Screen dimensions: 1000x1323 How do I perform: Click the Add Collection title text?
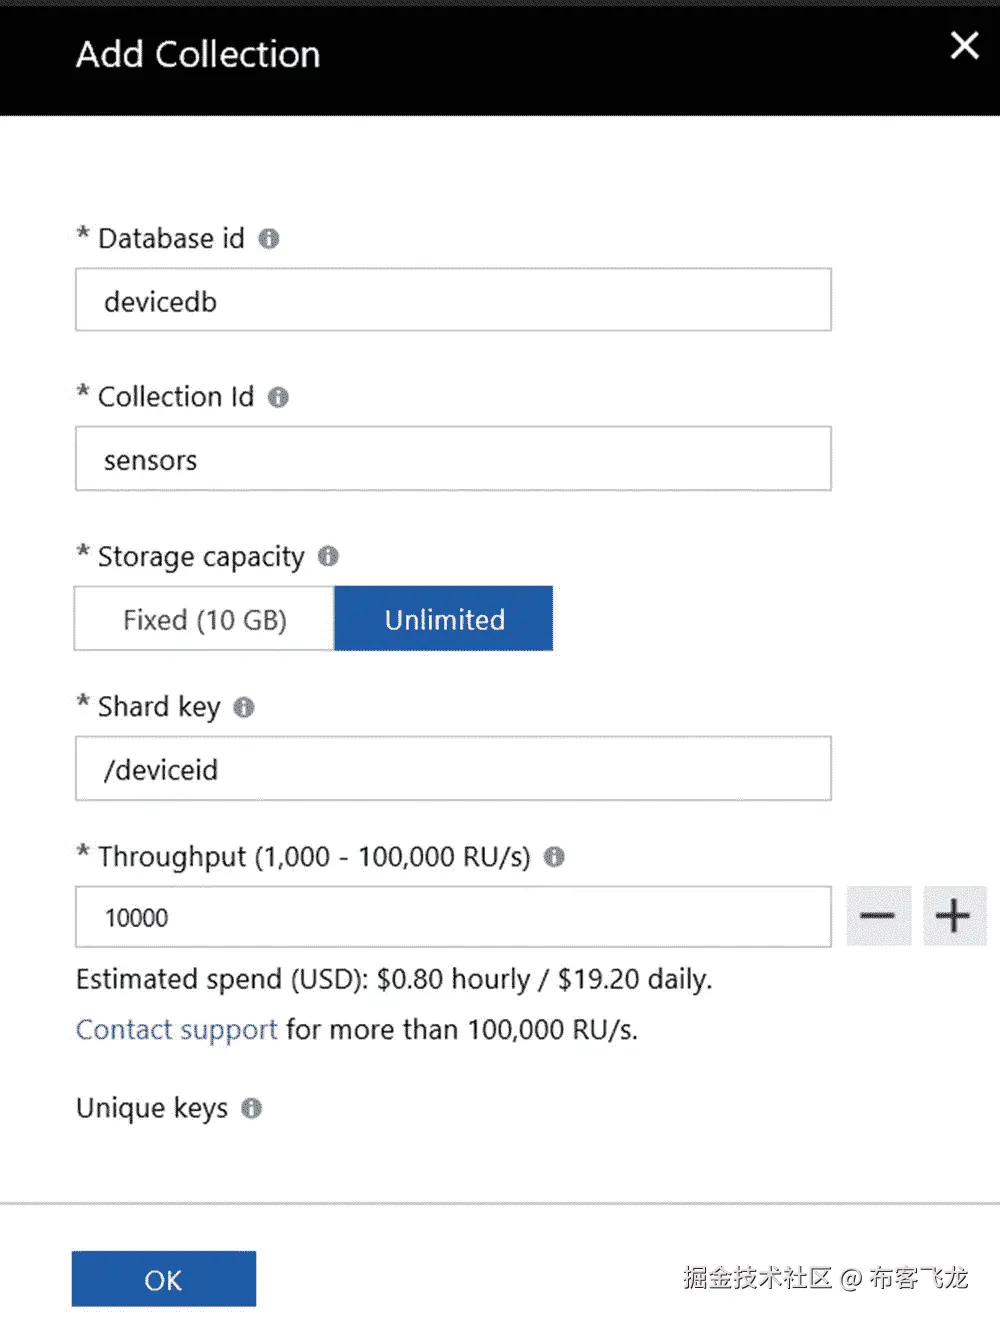198,54
